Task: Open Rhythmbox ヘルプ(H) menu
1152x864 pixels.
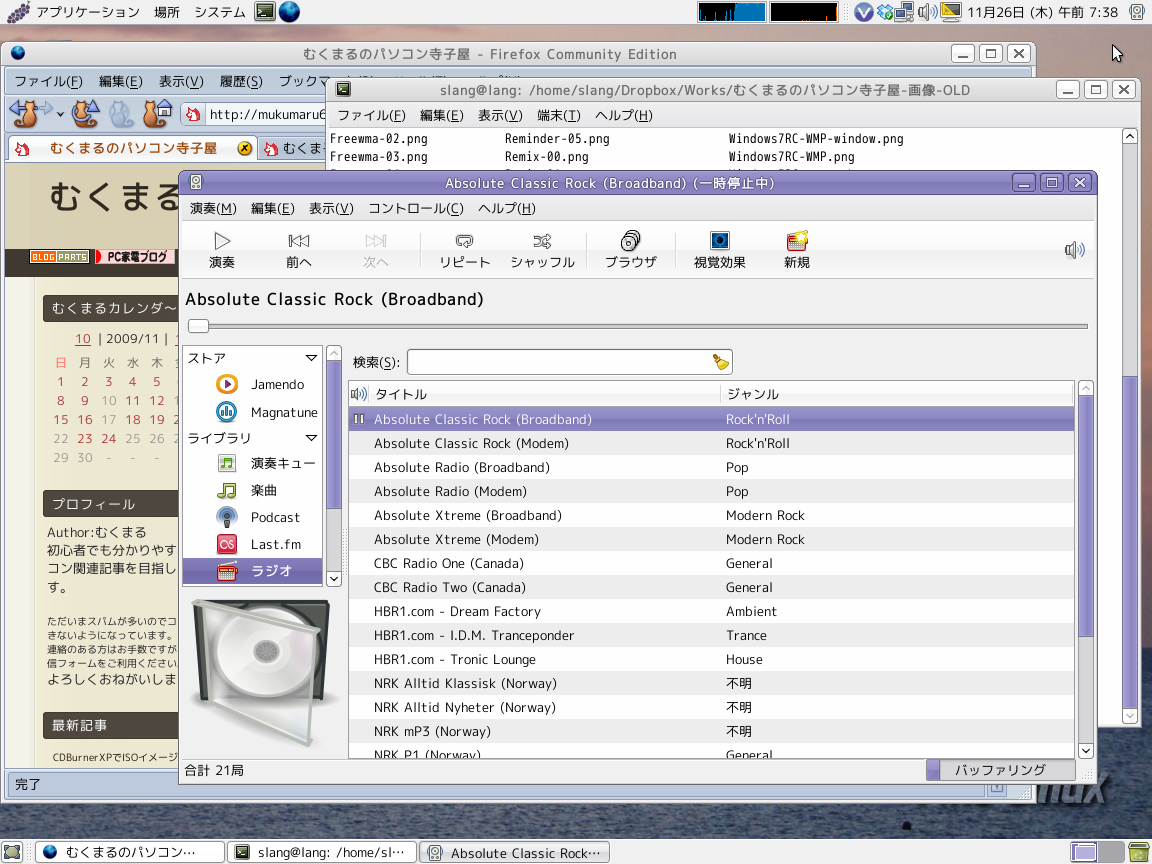Action: [x=507, y=208]
